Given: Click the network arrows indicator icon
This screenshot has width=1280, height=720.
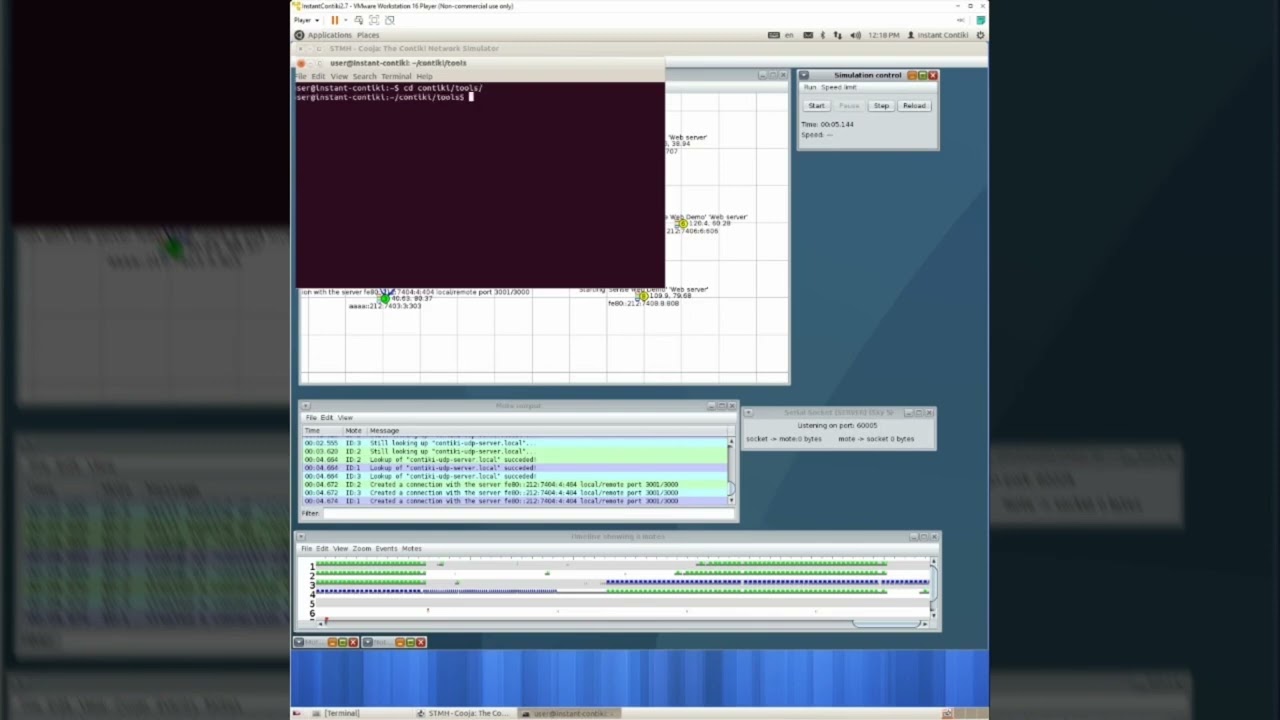Looking at the screenshot, I should [837, 35].
